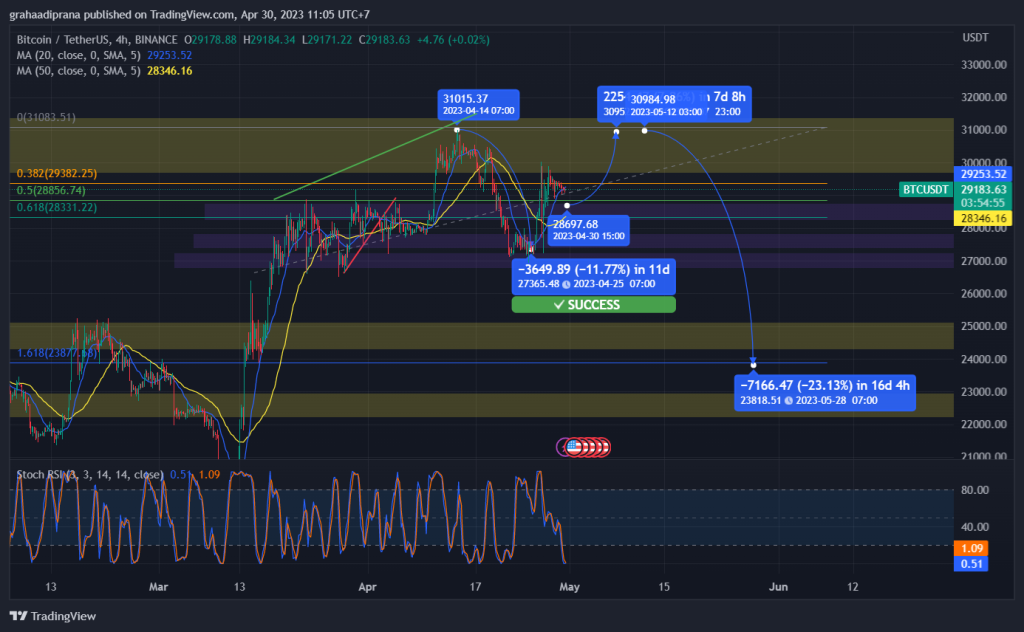The image size is (1024, 632).
Task: Select the BTCUSDT price label tag
Action: point(925,189)
